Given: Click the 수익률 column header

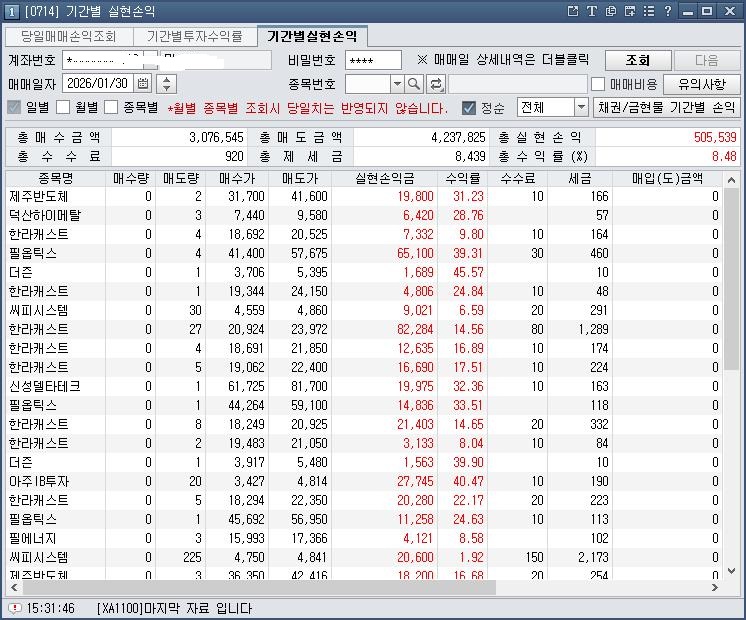Looking at the screenshot, I should click(462, 178).
